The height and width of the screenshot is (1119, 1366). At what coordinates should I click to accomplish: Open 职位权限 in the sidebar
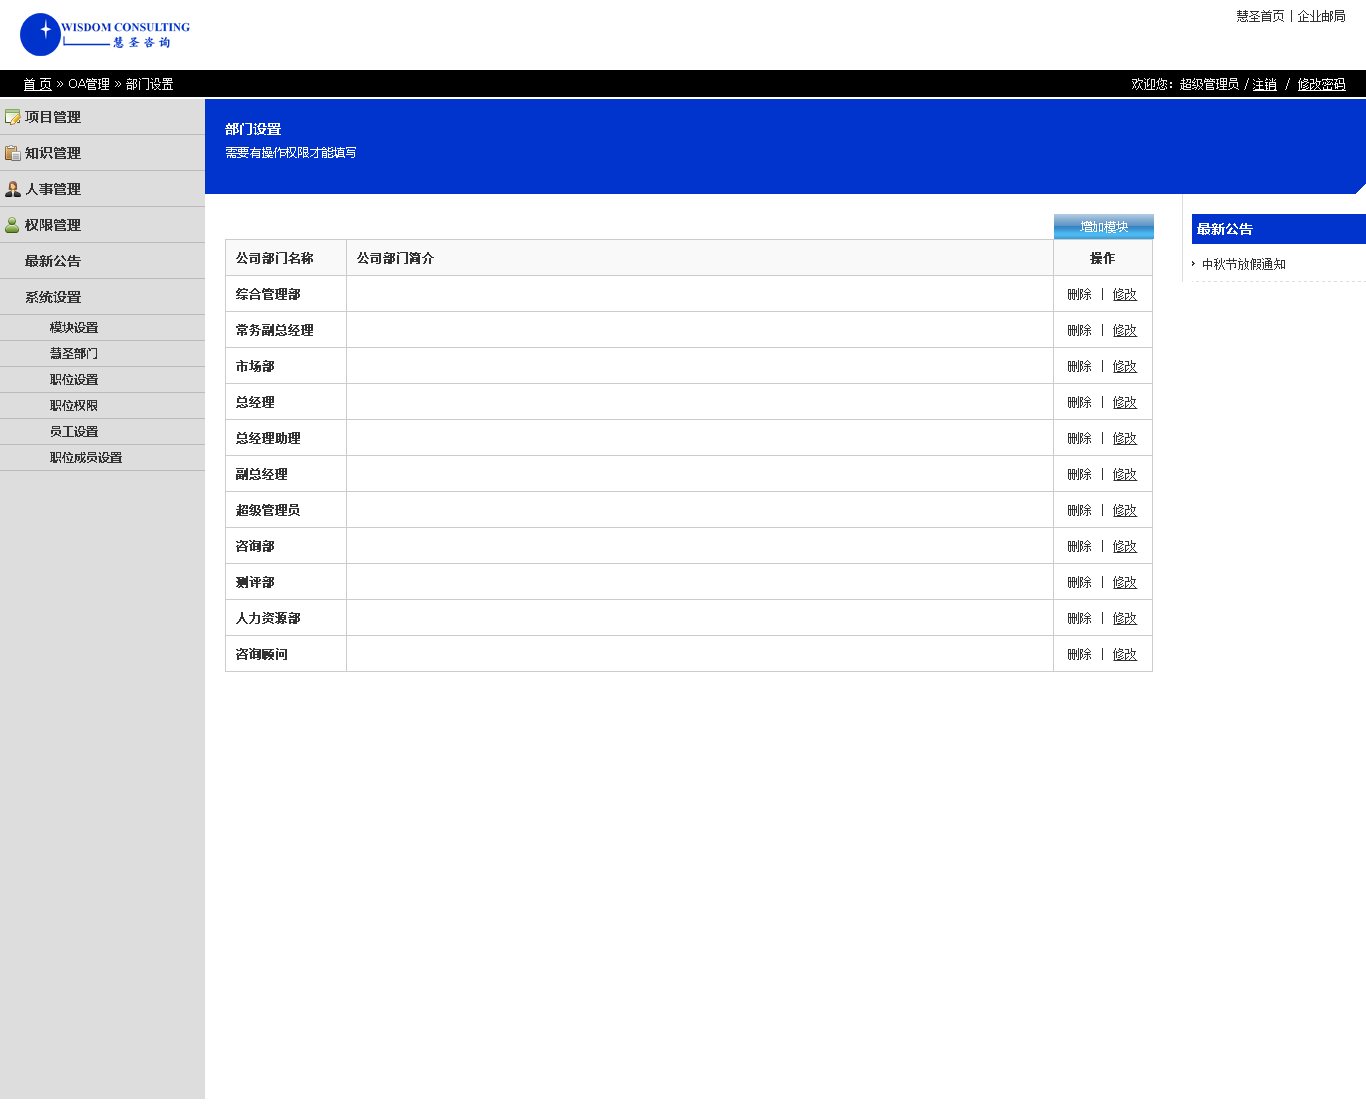tap(74, 406)
